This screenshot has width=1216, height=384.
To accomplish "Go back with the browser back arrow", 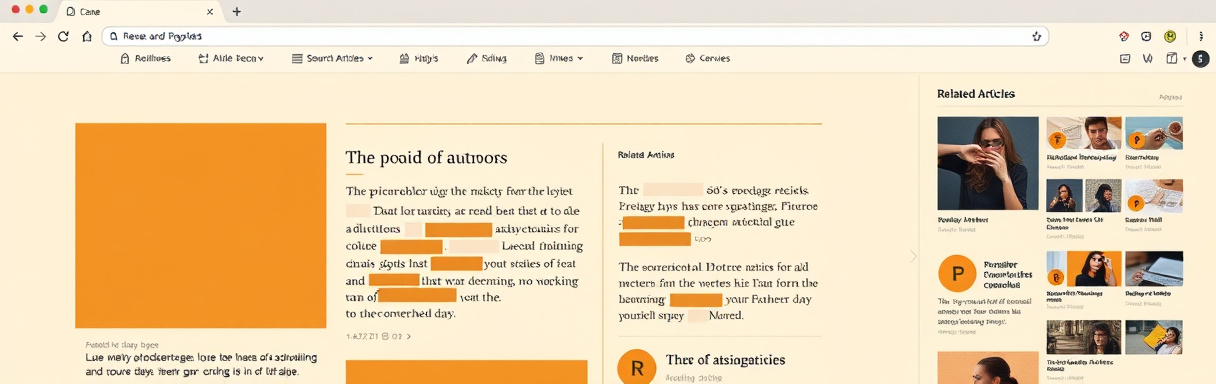I will coord(17,36).
